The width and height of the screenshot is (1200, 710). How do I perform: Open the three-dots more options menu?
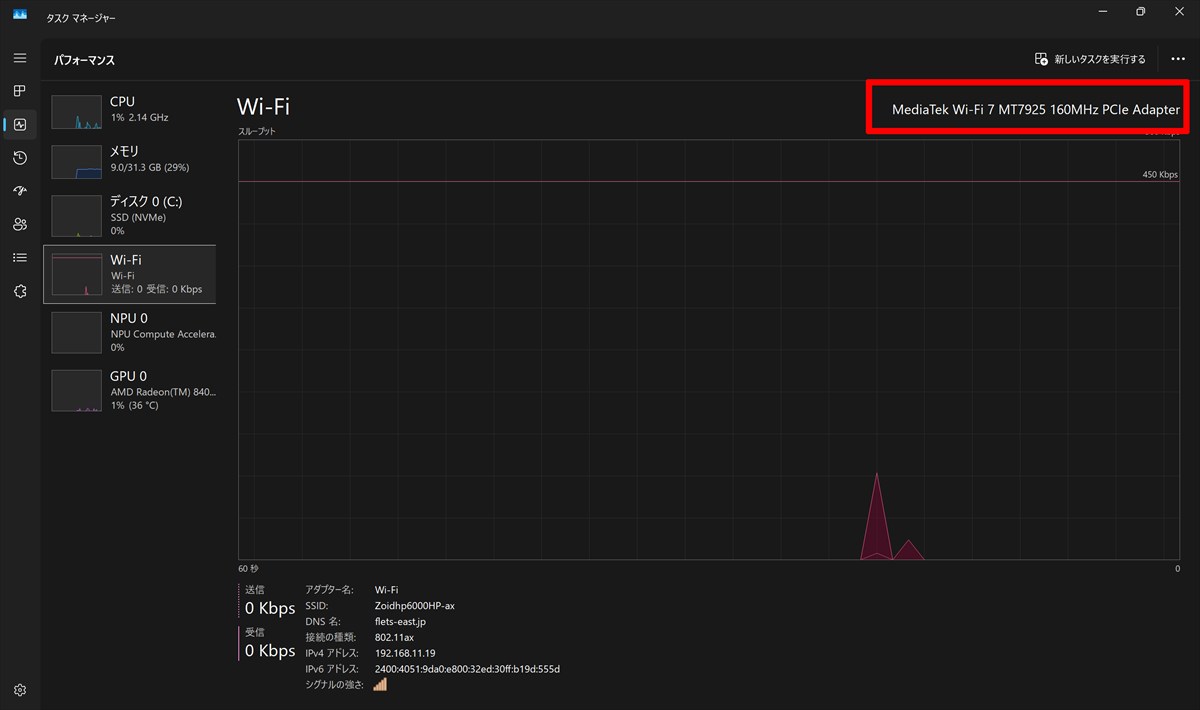pyautogui.click(x=1178, y=59)
